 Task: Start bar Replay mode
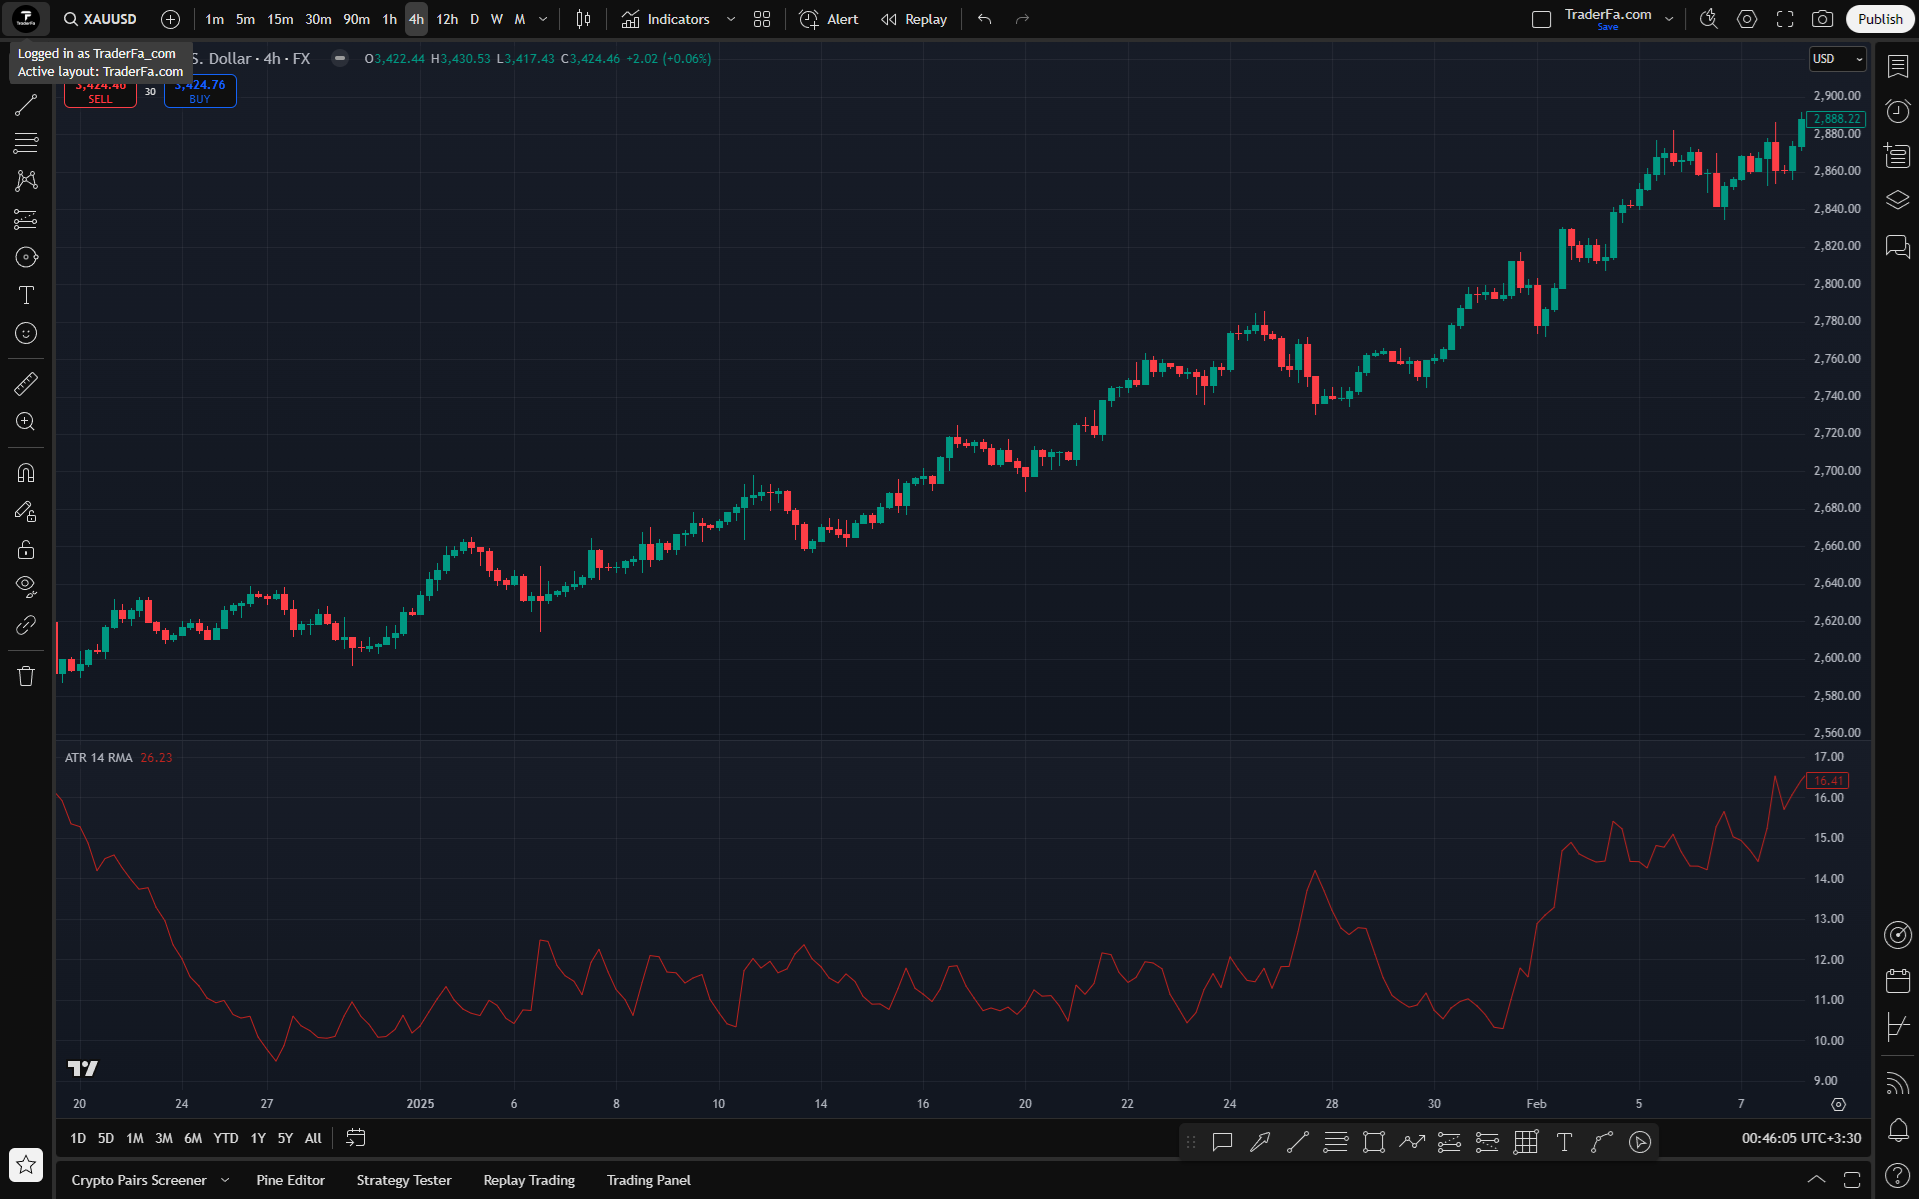(x=914, y=19)
